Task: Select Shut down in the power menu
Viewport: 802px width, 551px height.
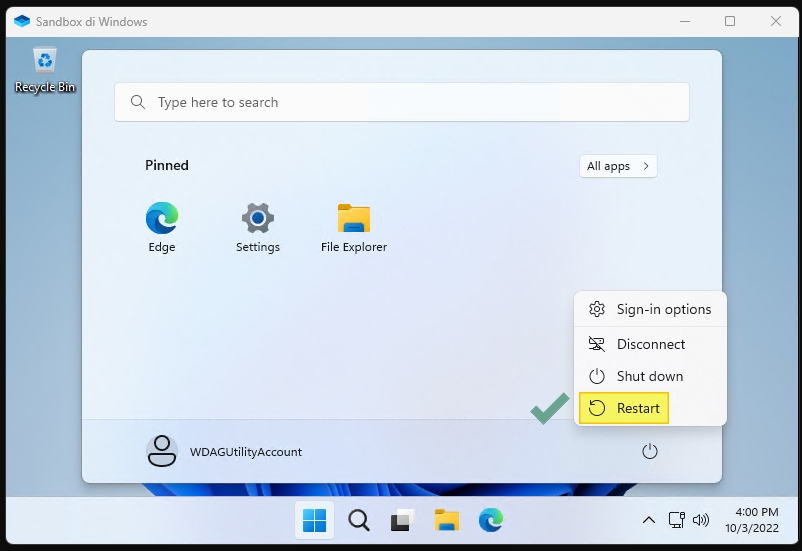Action: coord(650,376)
